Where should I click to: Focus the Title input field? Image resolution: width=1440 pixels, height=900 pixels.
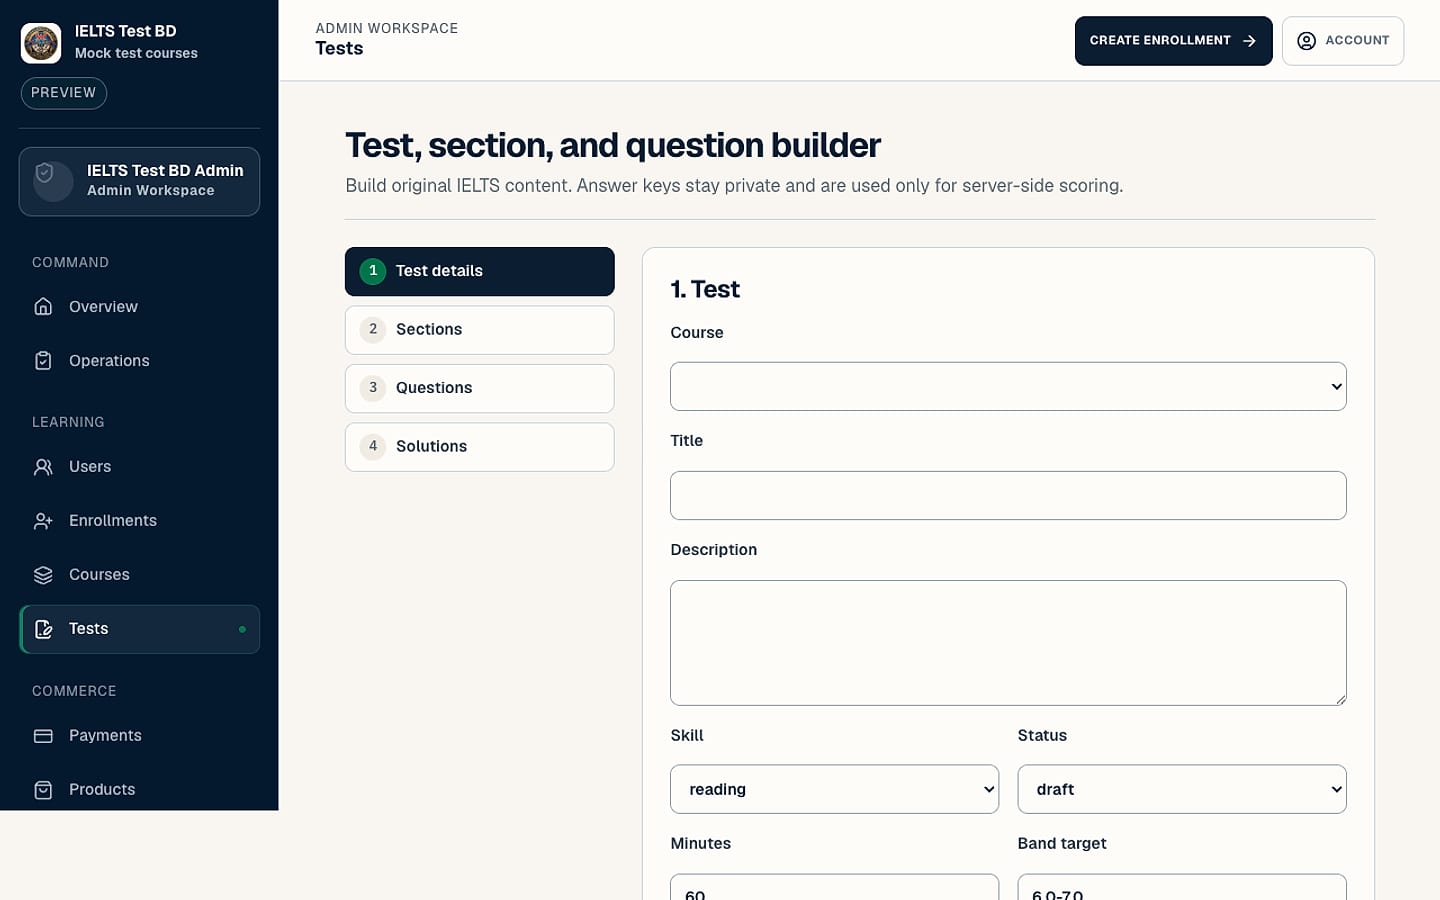tap(1008, 495)
